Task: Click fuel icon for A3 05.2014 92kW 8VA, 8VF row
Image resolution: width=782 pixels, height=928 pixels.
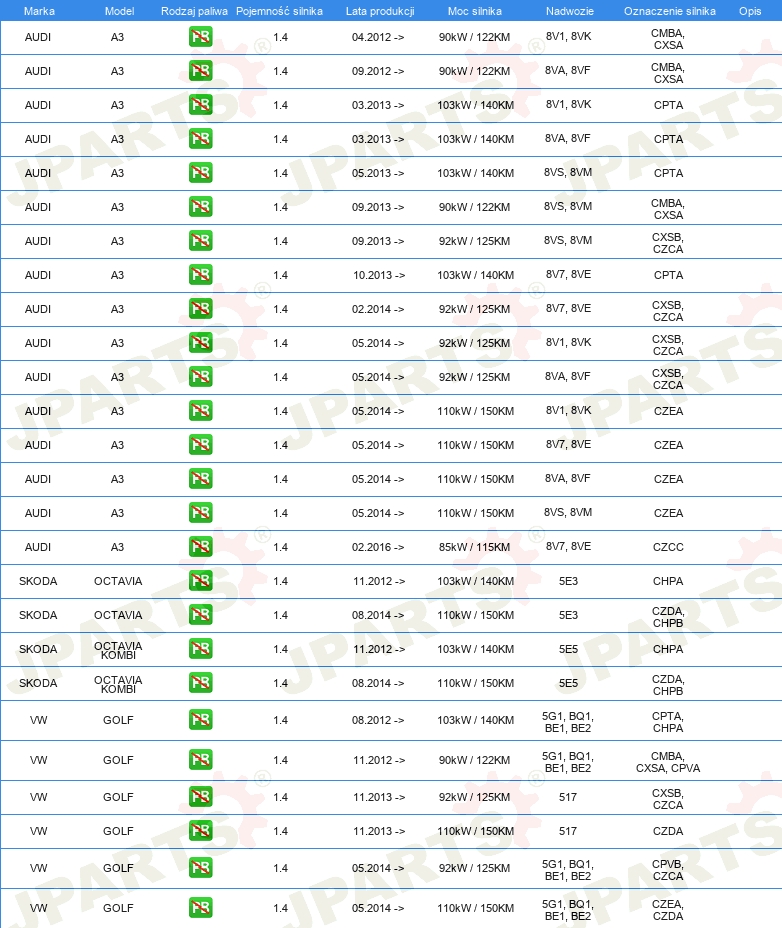Action: point(201,377)
